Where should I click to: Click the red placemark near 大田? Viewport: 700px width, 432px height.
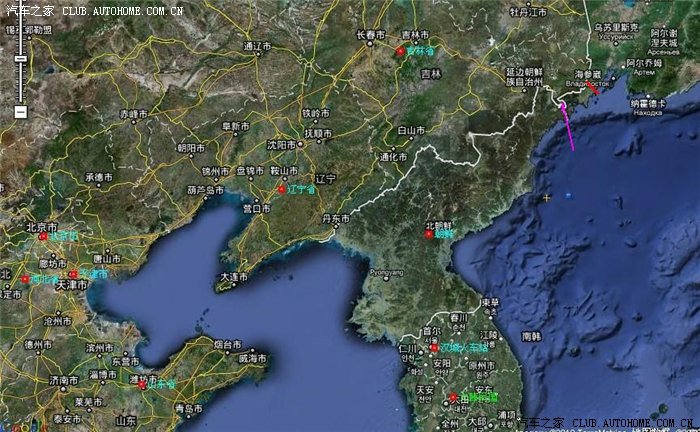point(453,397)
